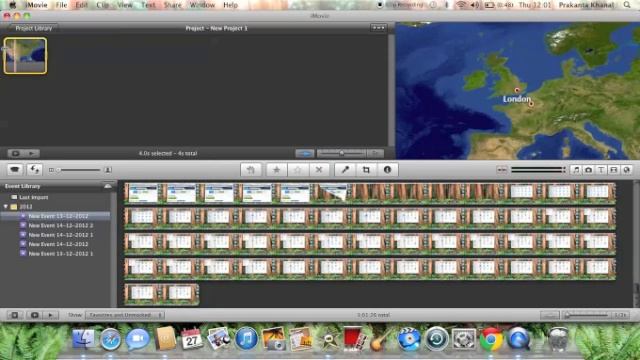Click the project frames-per-thumbnail slider
The height and width of the screenshot is (360, 640).
coord(341,153)
